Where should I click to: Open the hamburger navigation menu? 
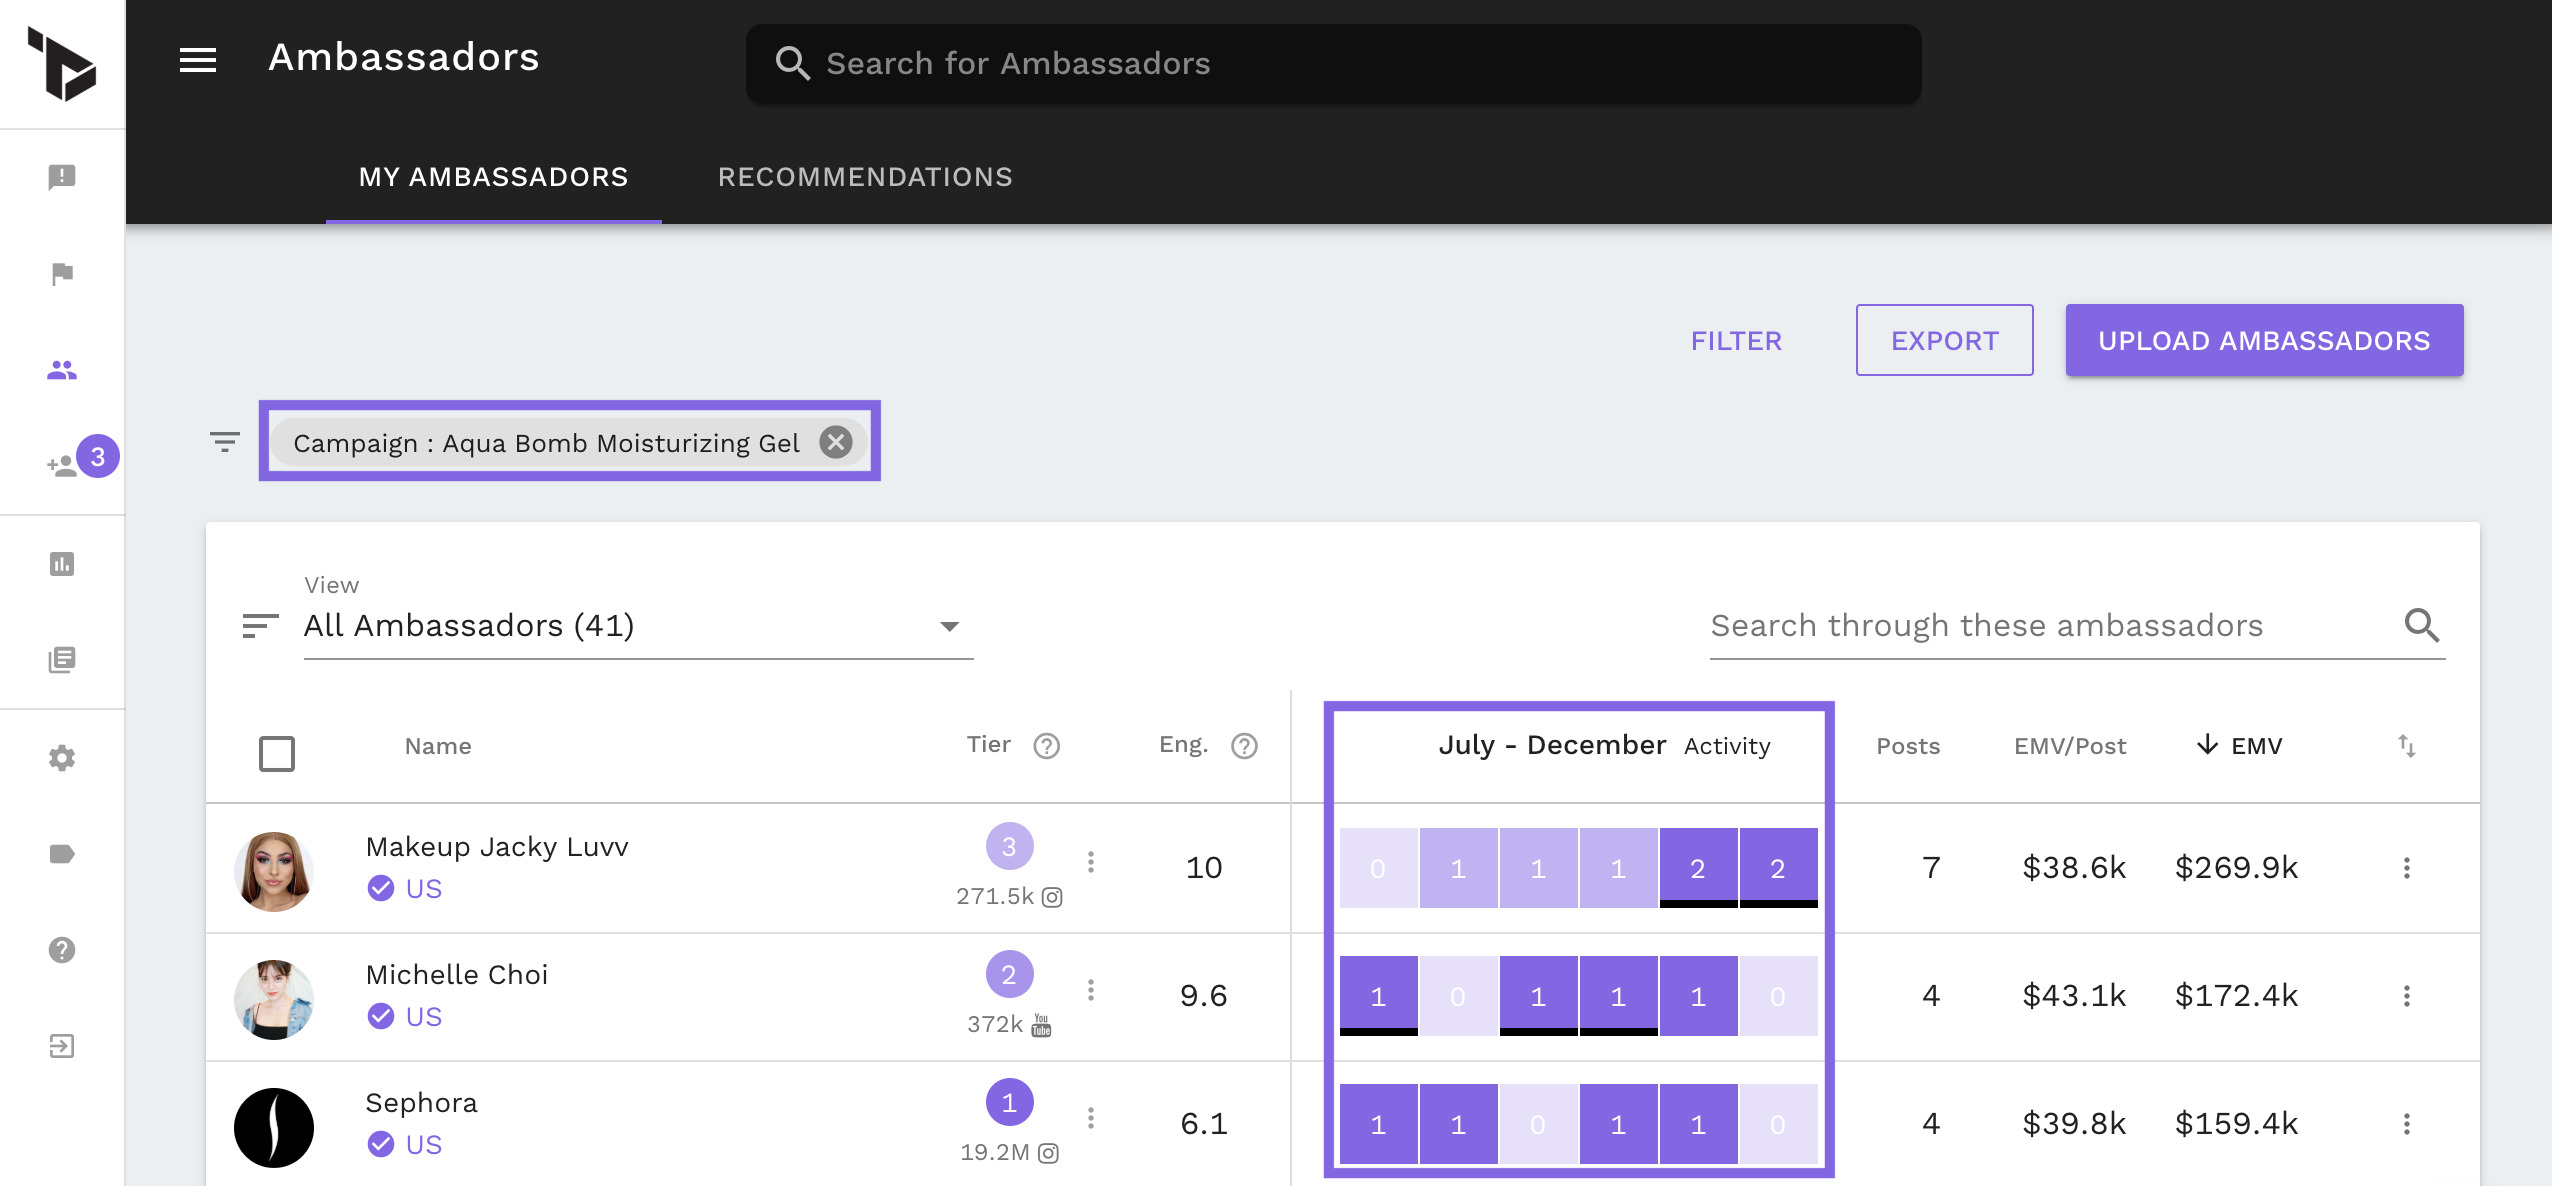(197, 60)
